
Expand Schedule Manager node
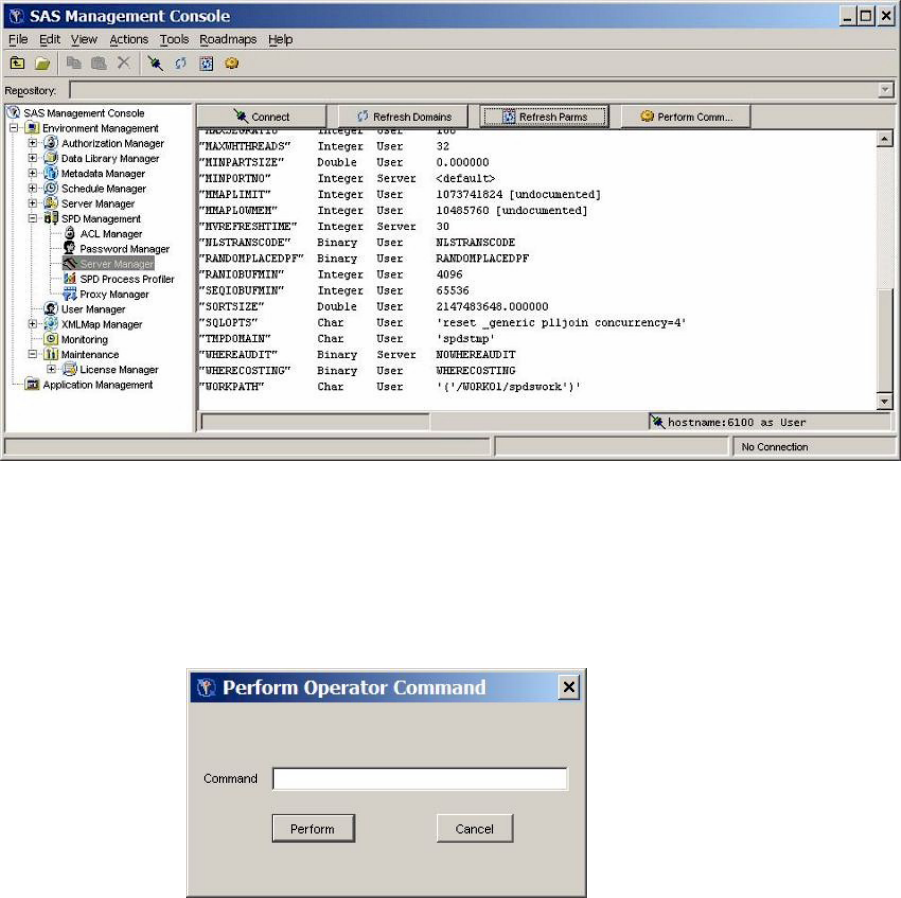point(33,188)
